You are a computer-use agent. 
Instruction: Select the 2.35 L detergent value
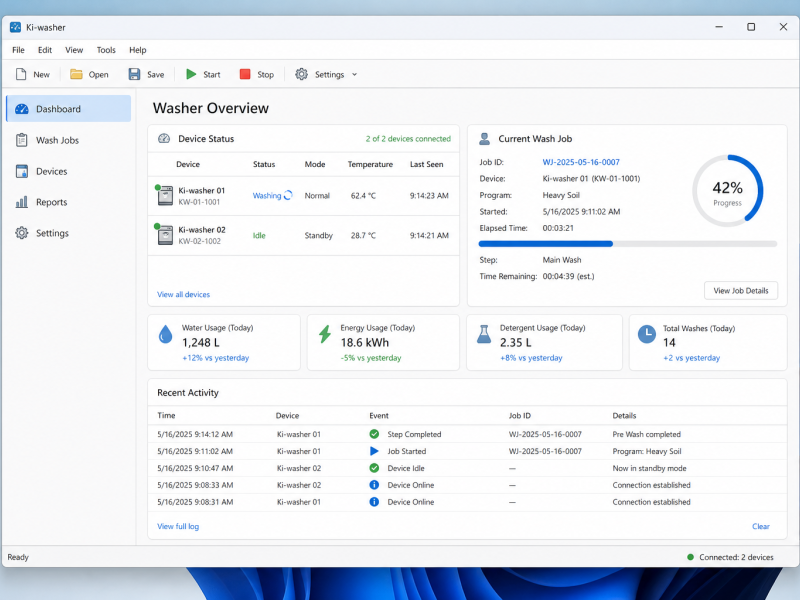pos(515,342)
